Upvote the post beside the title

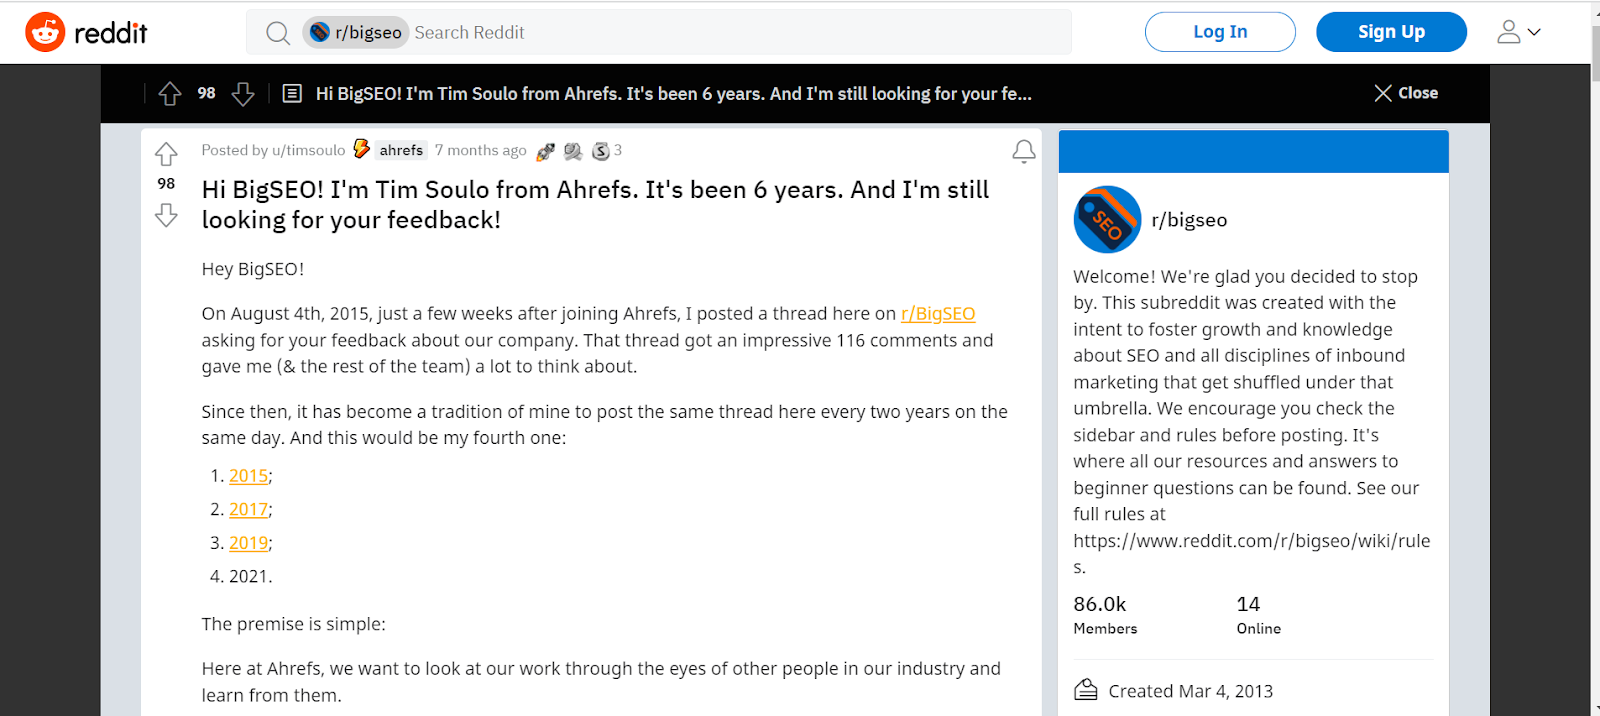(166, 154)
